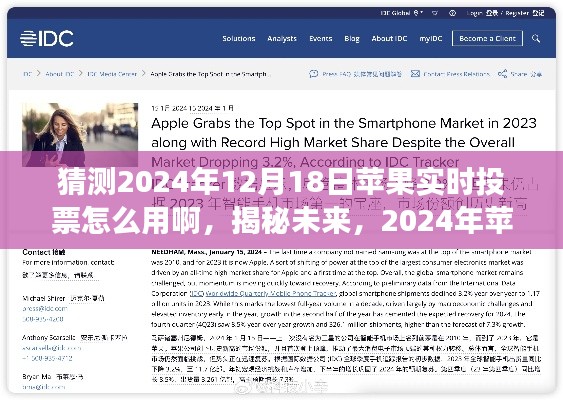563x400 pixels.
Task: Select the 'Contact' sidebar heading
Action: tap(44, 252)
